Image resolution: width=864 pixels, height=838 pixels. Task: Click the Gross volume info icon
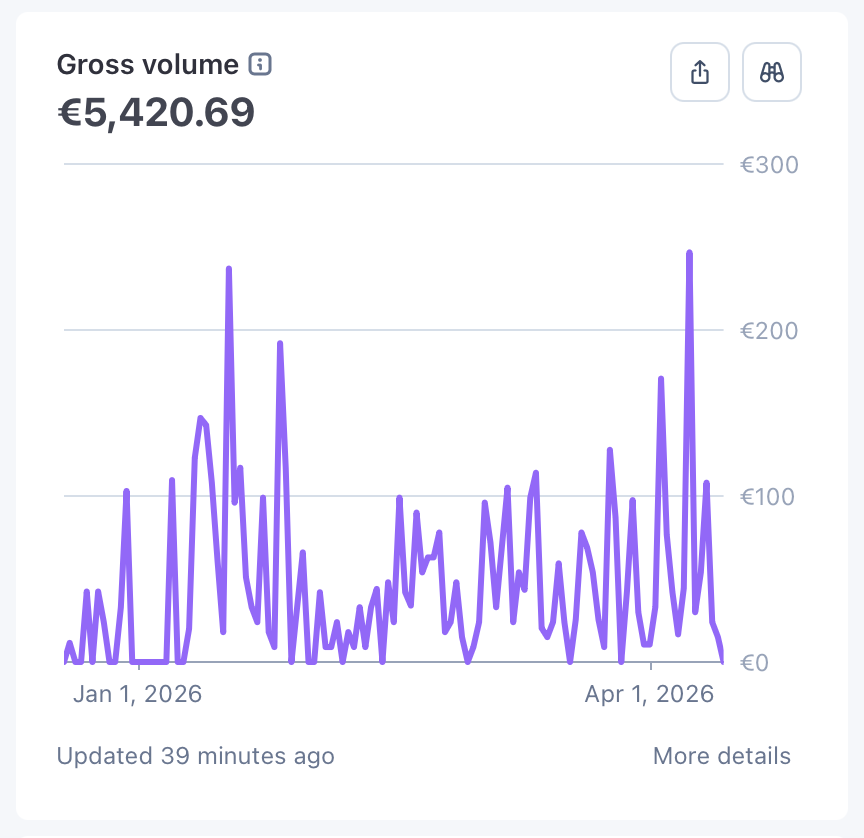click(x=260, y=64)
